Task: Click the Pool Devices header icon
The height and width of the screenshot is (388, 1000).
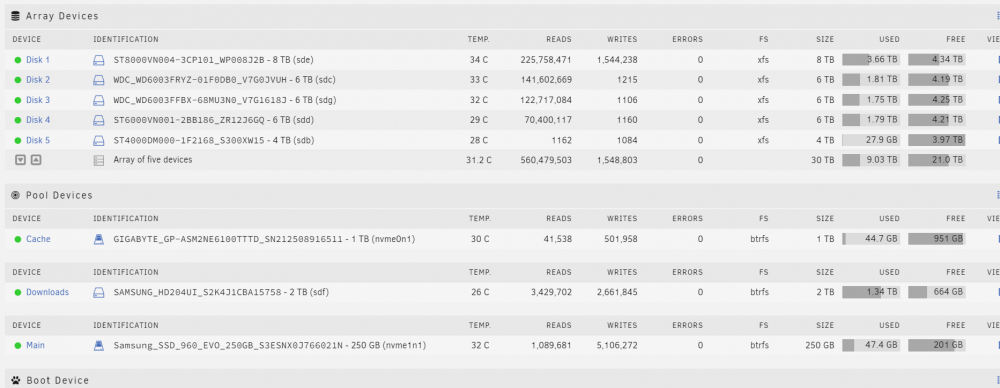Action: coord(16,195)
